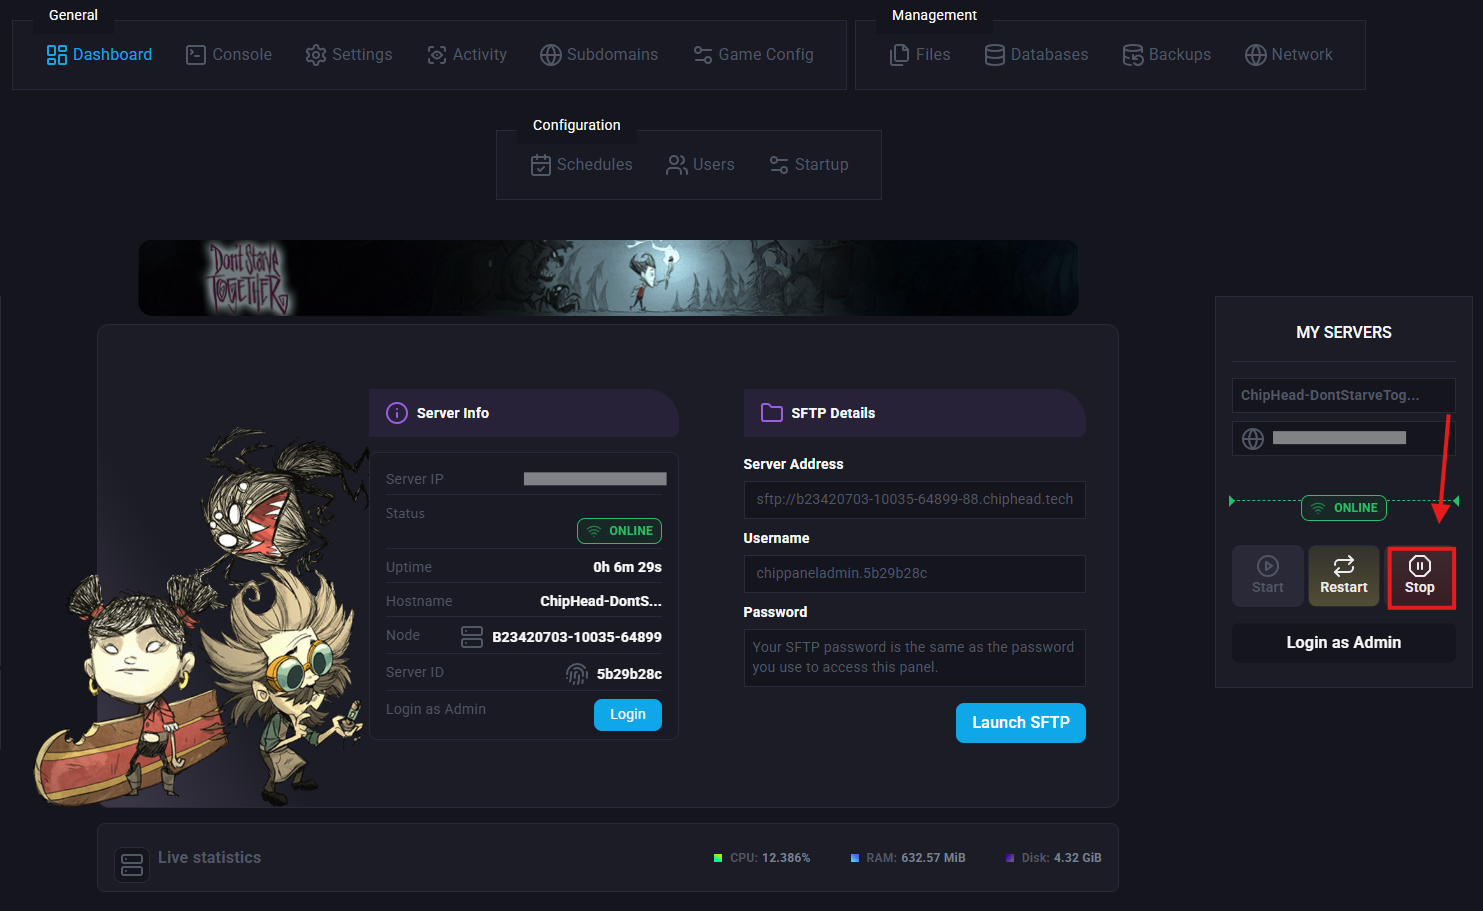Go to the Settings tab

(x=348, y=55)
